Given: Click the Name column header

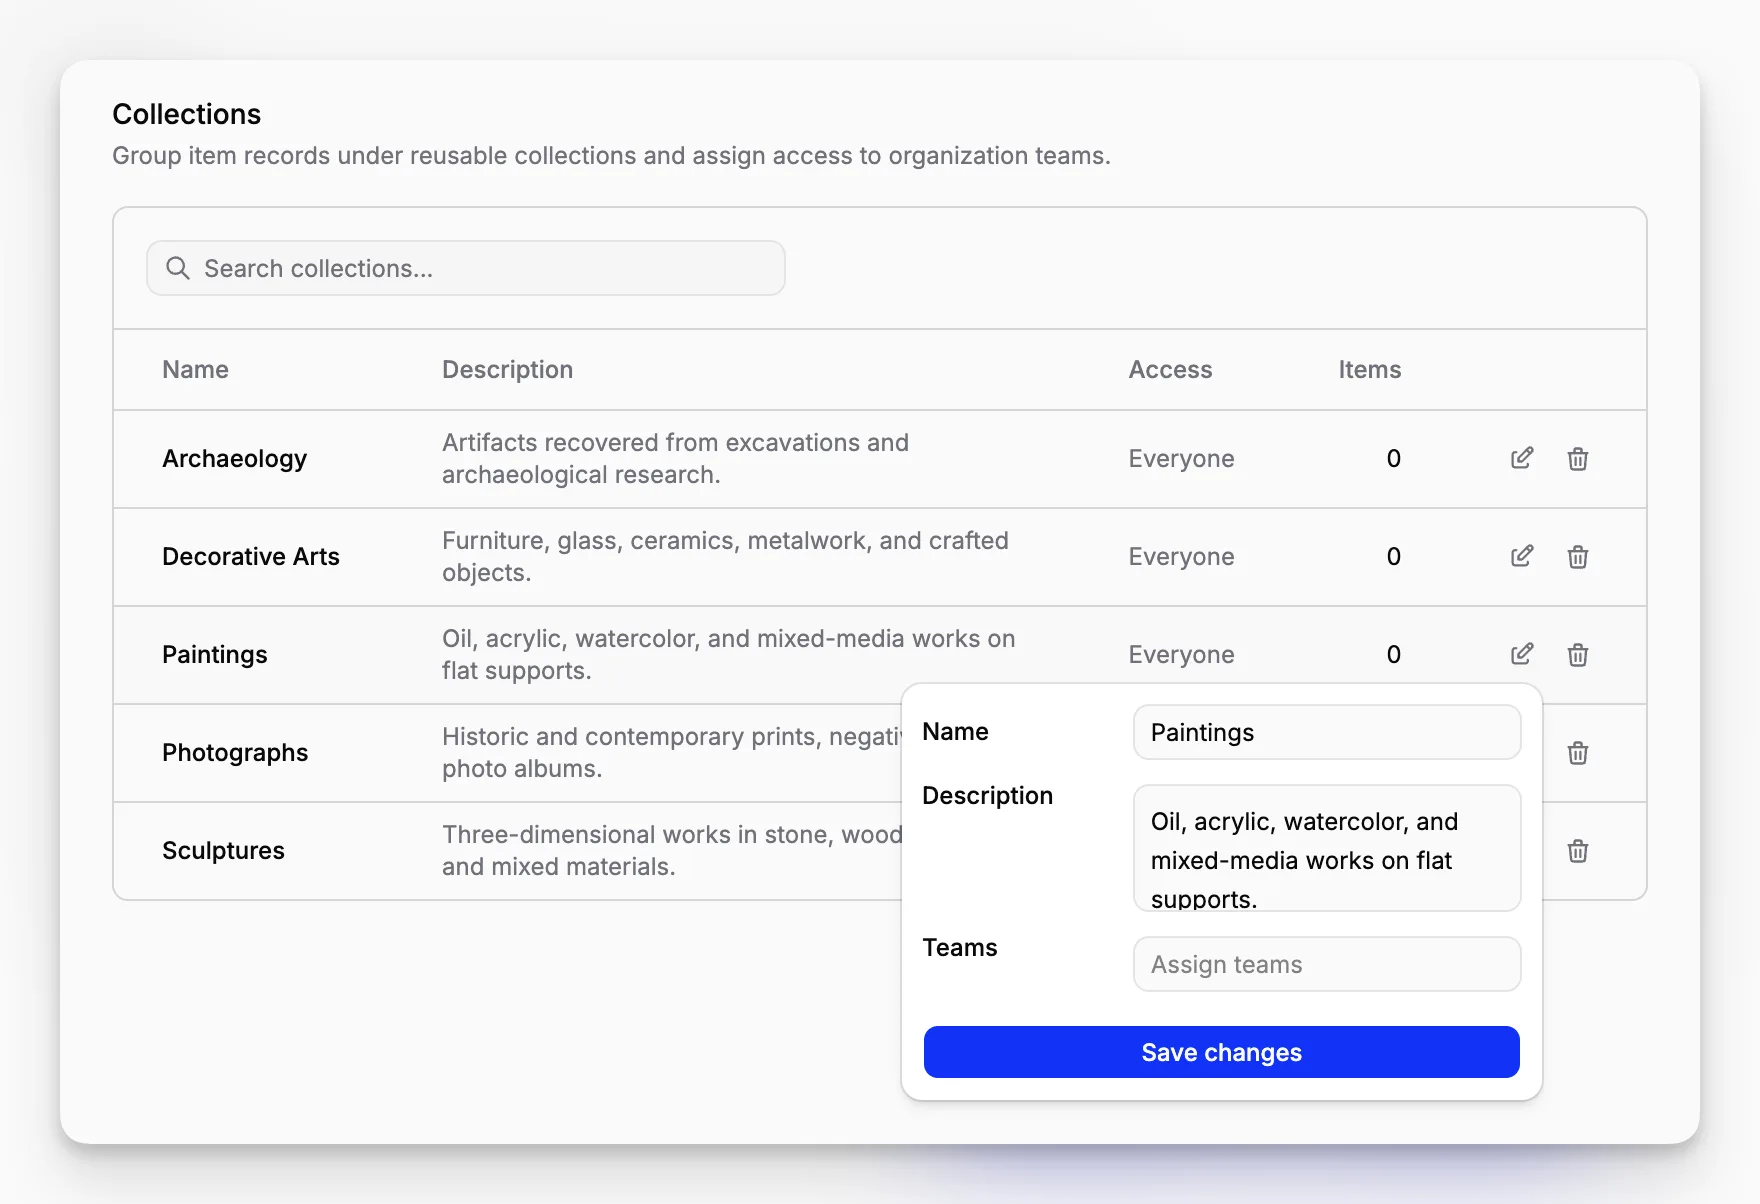Looking at the screenshot, I should tap(196, 369).
